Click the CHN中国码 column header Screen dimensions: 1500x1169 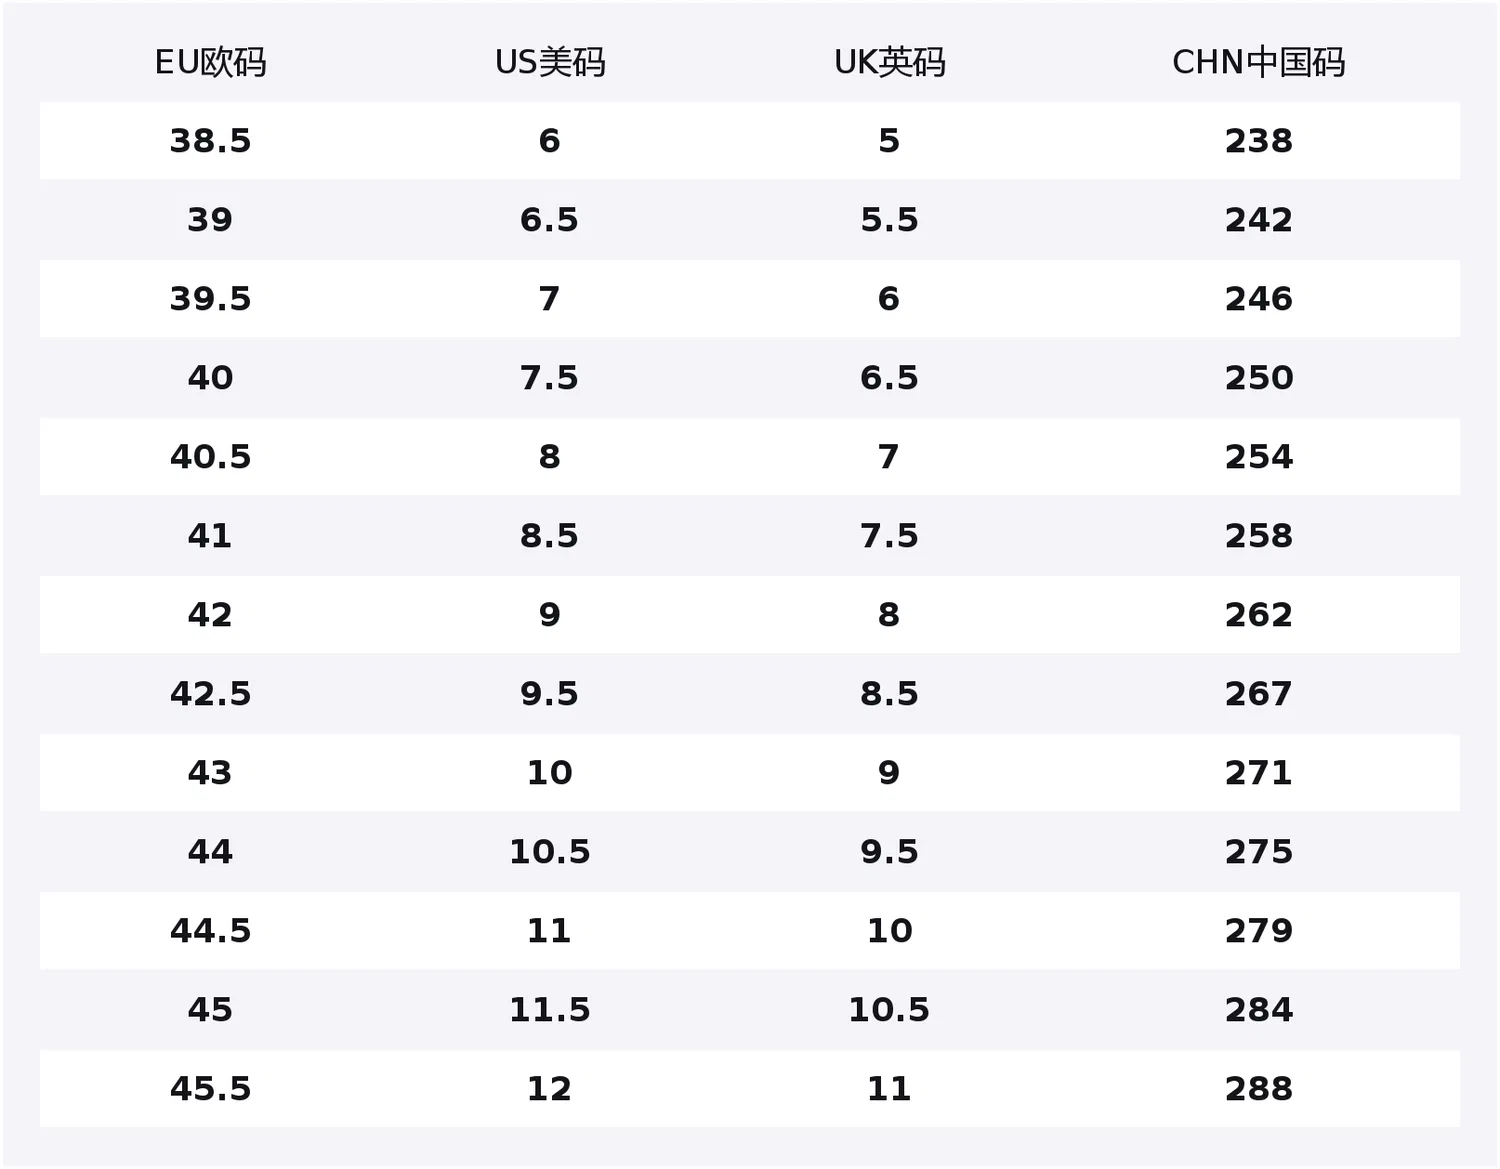1258,63
